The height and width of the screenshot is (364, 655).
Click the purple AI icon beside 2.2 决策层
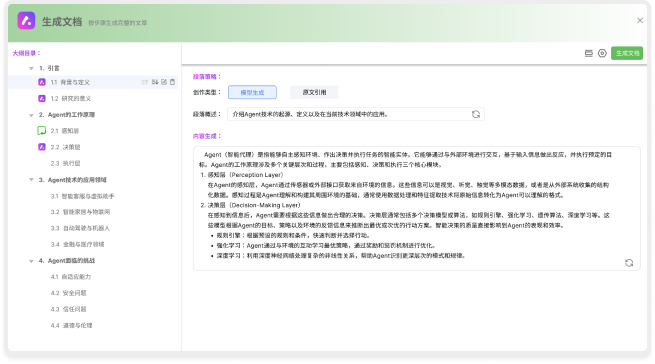42,147
